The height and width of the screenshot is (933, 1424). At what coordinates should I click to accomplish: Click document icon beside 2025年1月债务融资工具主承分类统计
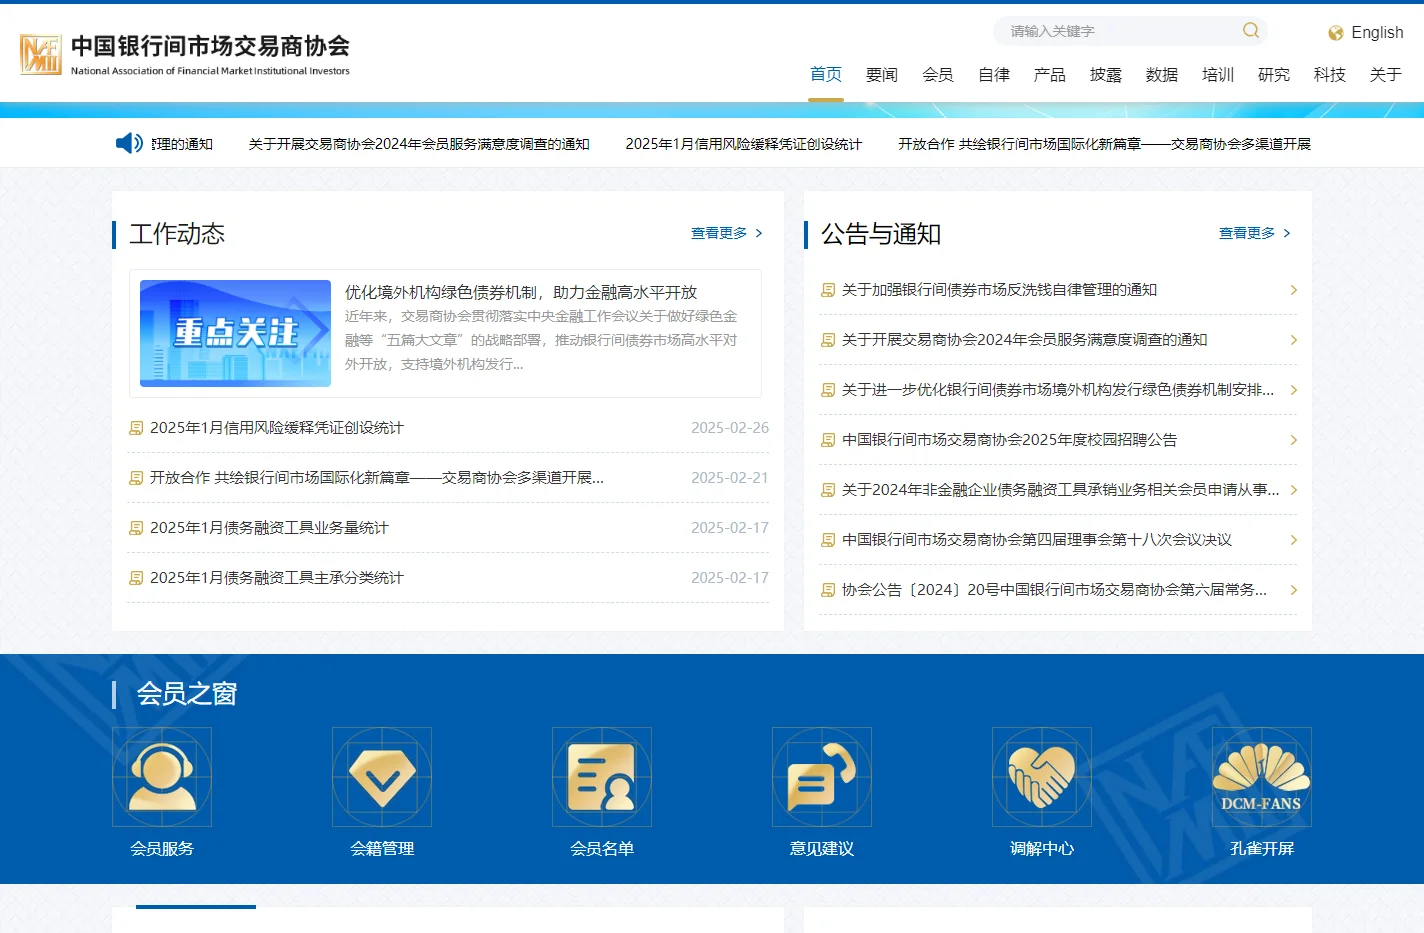pos(136,578)
